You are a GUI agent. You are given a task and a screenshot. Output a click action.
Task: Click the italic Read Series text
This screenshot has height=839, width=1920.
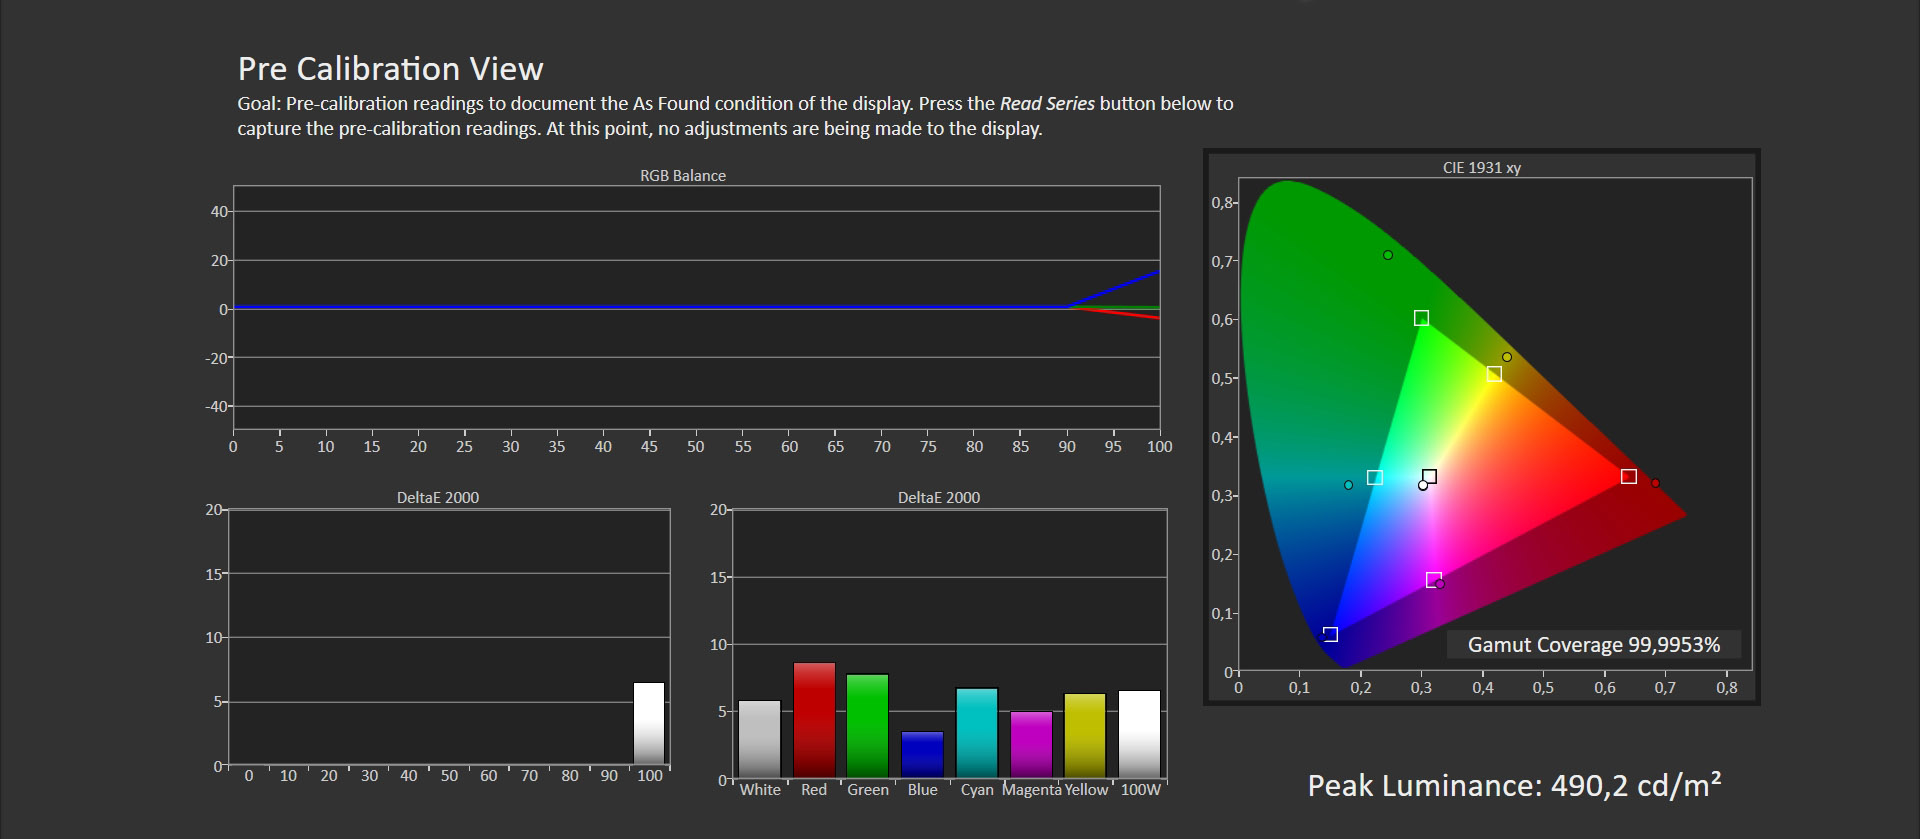1047,104
